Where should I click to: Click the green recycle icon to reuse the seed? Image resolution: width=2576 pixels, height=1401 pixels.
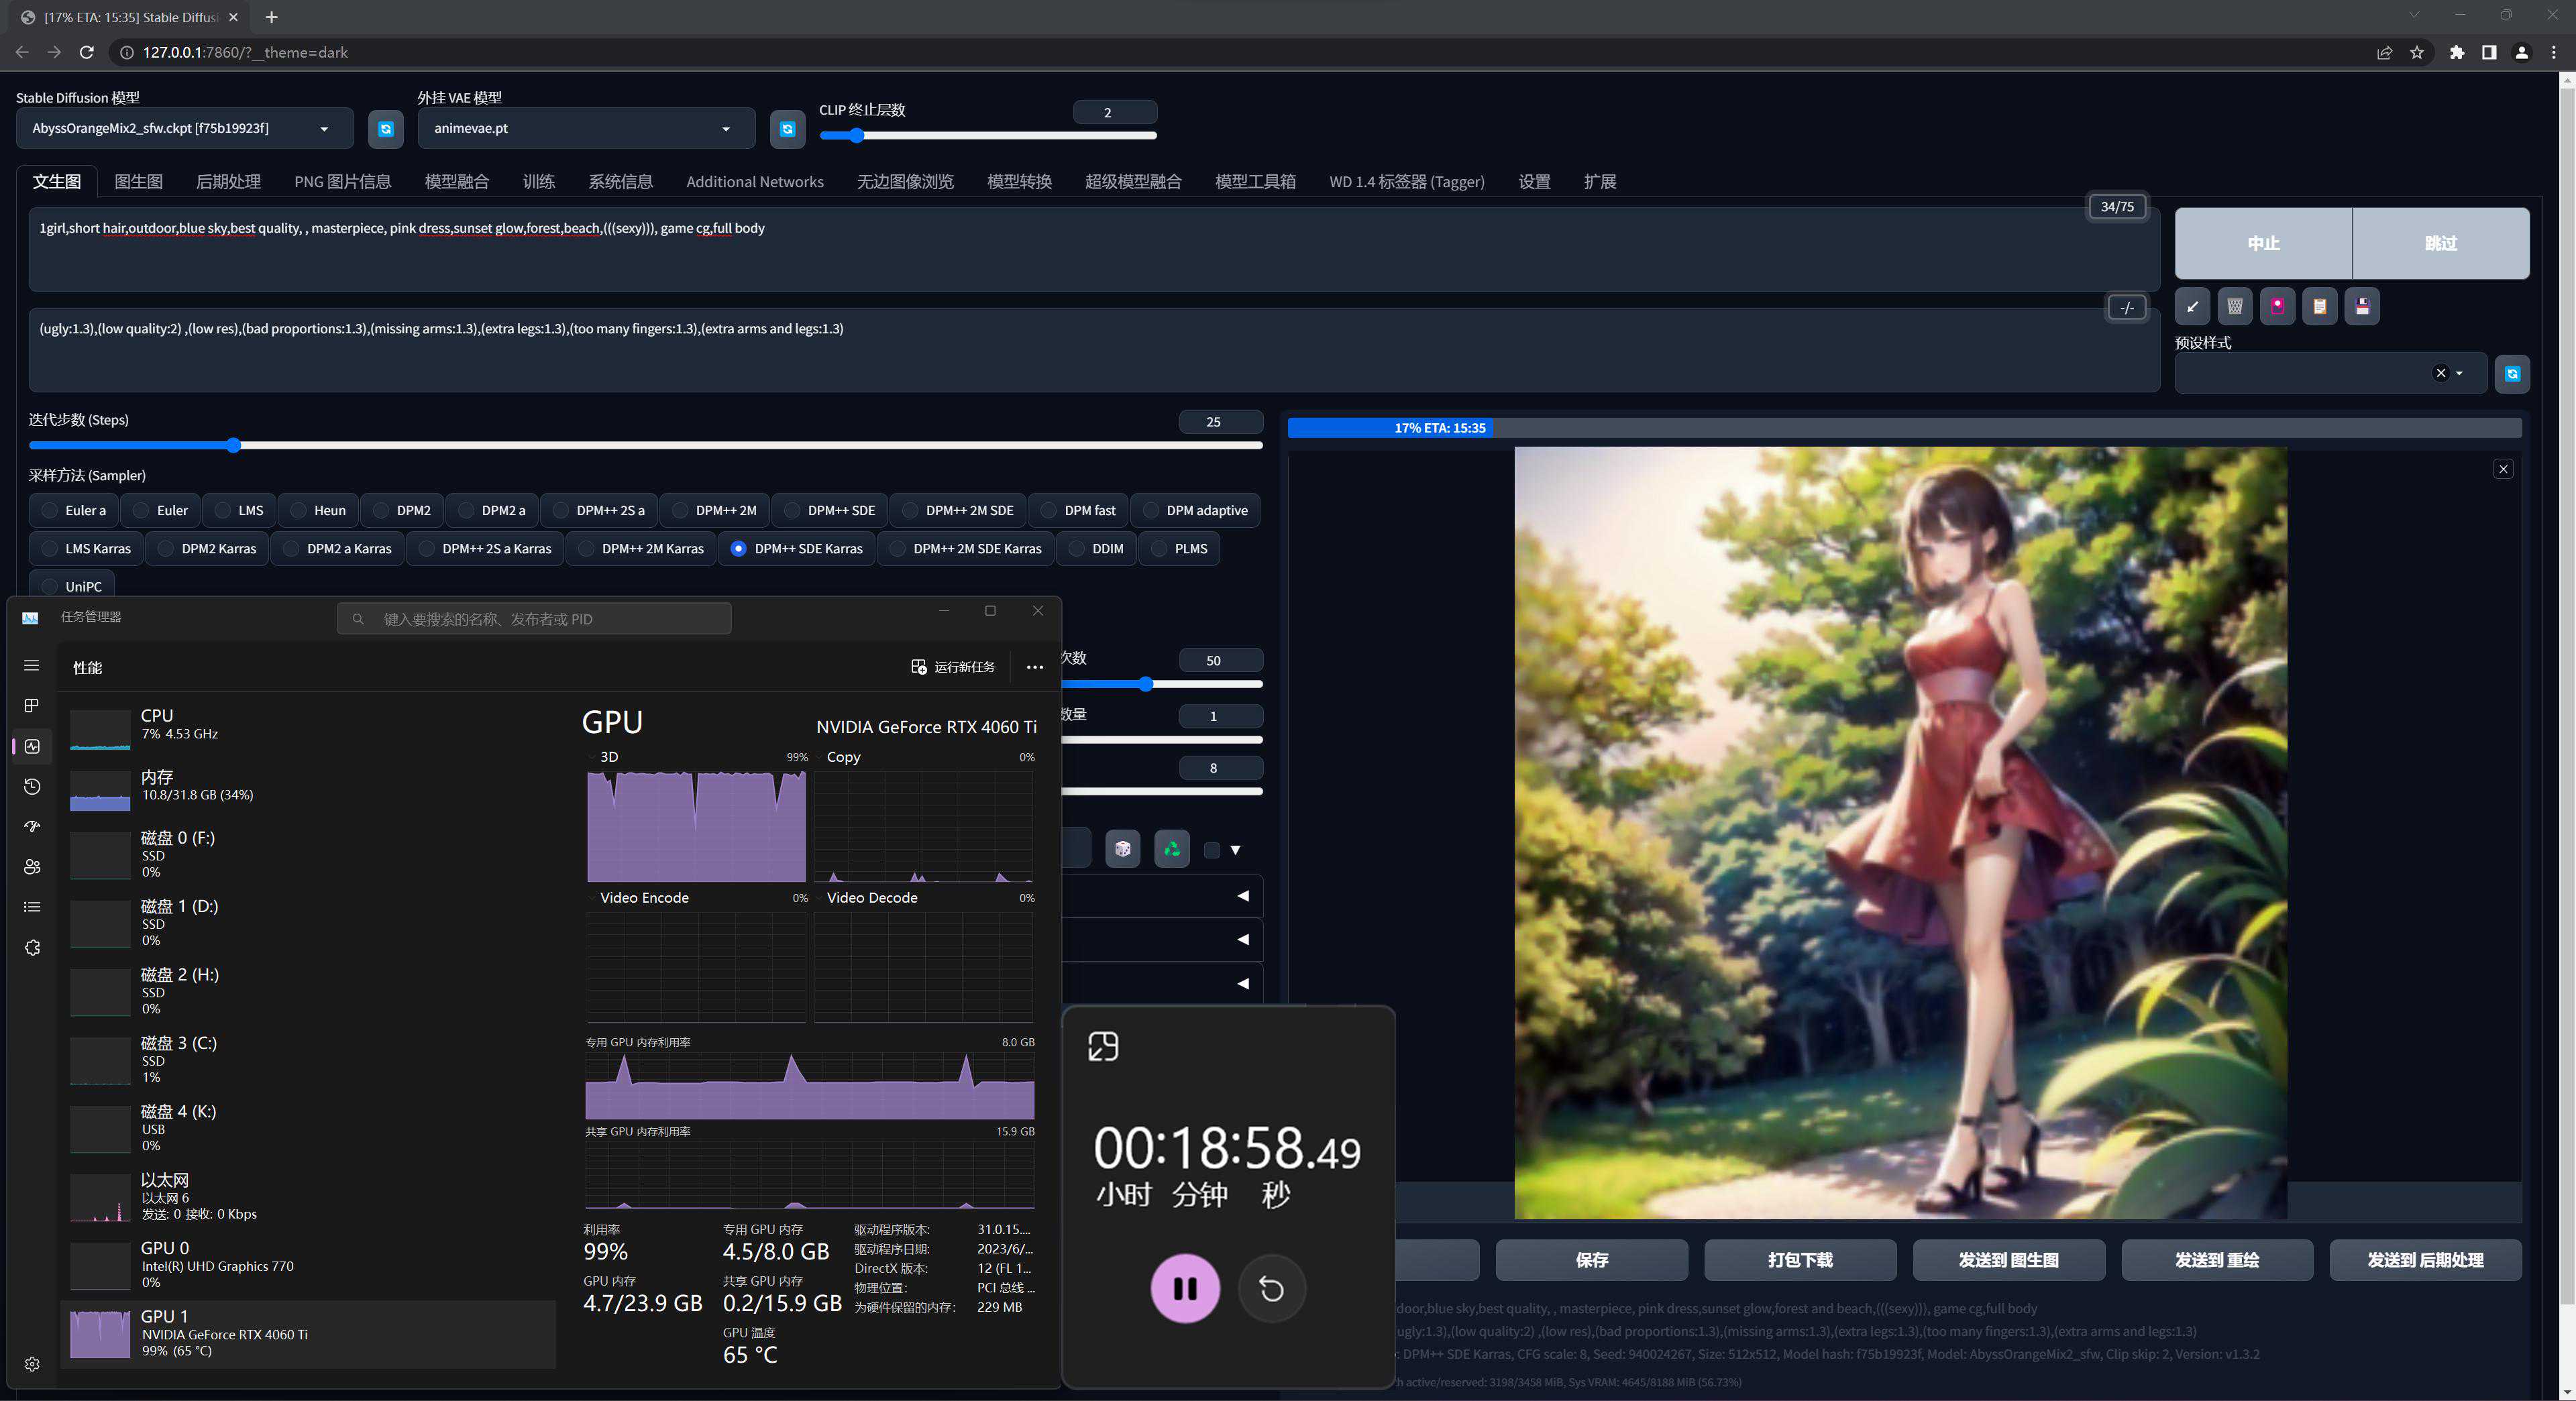point(1171,850)
